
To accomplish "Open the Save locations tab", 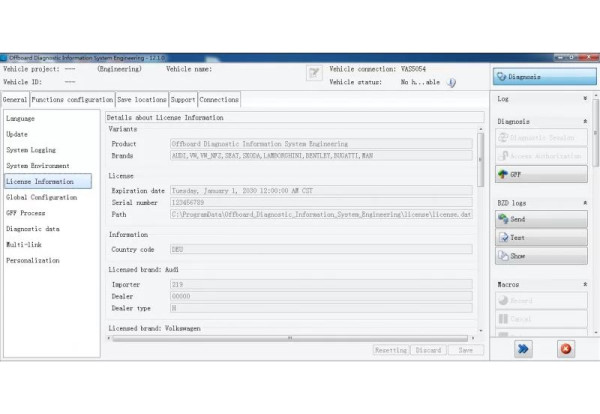I will 141,100.
